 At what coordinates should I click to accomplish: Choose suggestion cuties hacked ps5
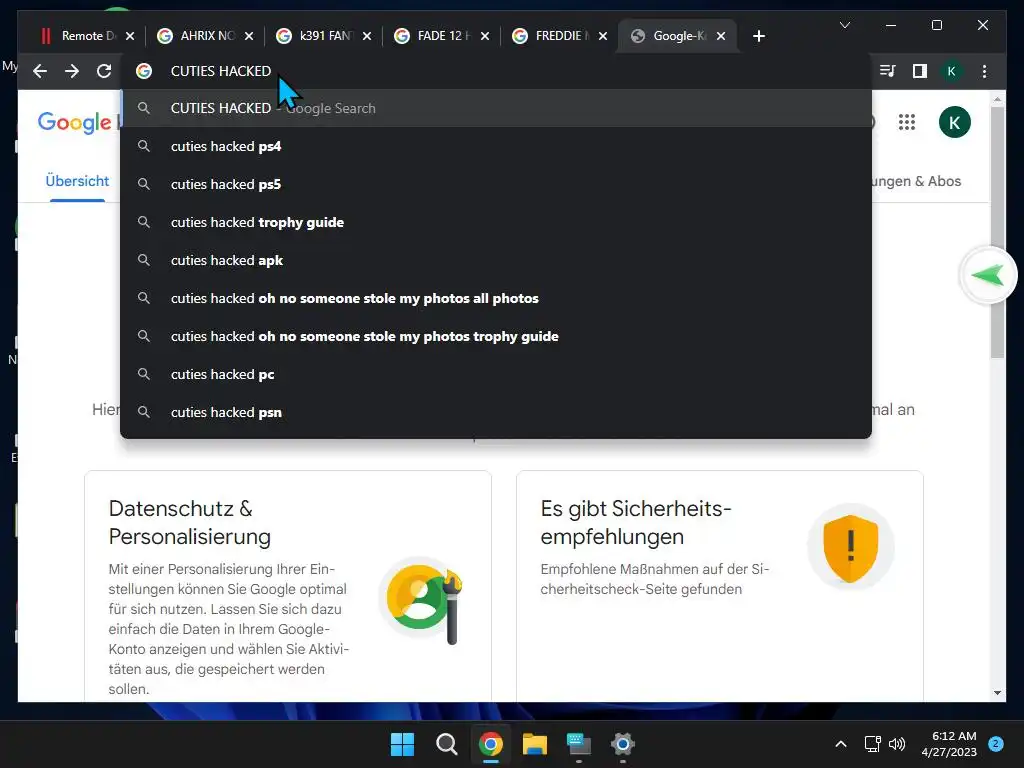(x=496, y=184)
